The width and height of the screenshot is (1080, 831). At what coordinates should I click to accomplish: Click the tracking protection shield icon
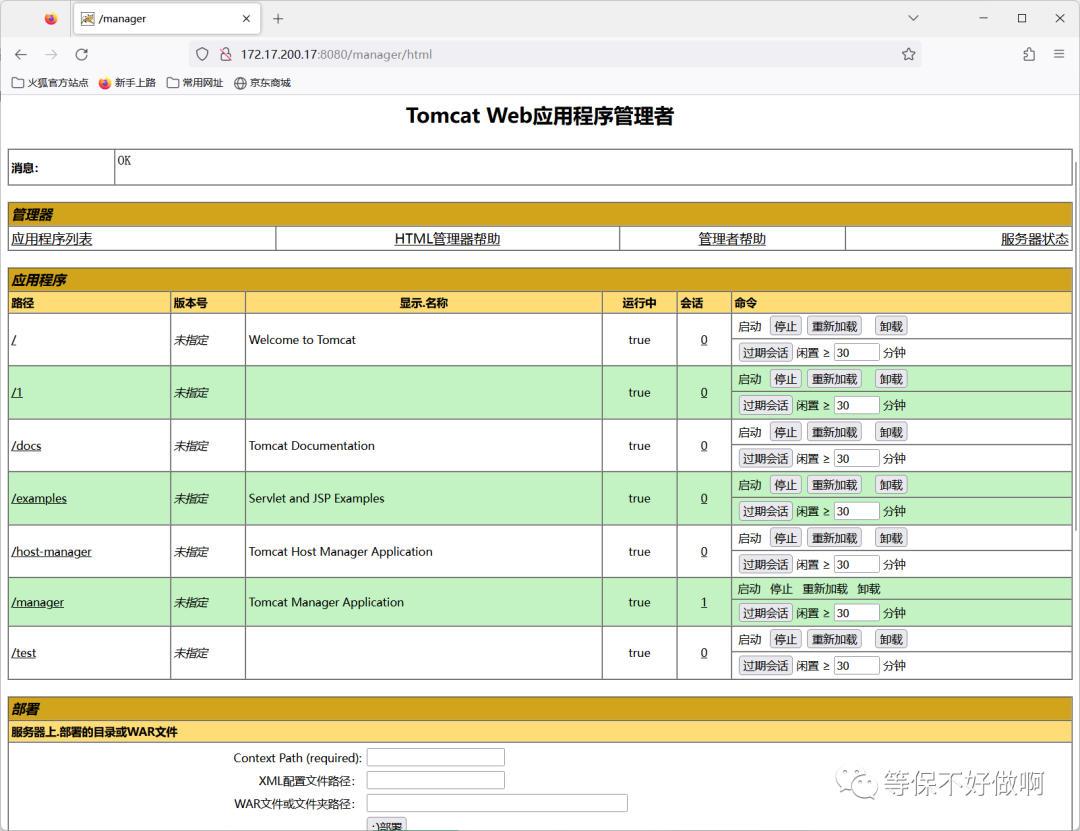202,54
